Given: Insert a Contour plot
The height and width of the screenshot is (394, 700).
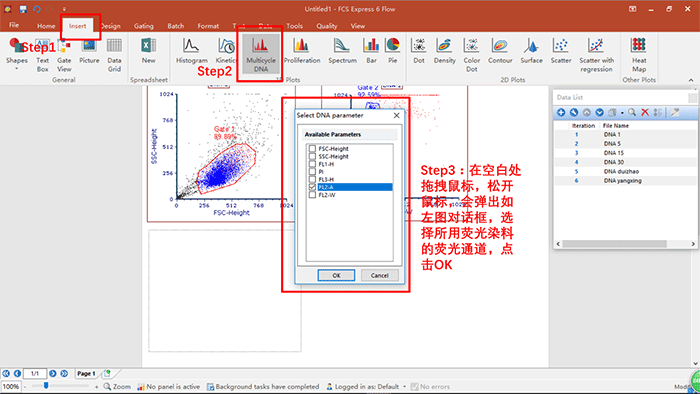Looking at the screenshot, I should [x=500, y=51].
